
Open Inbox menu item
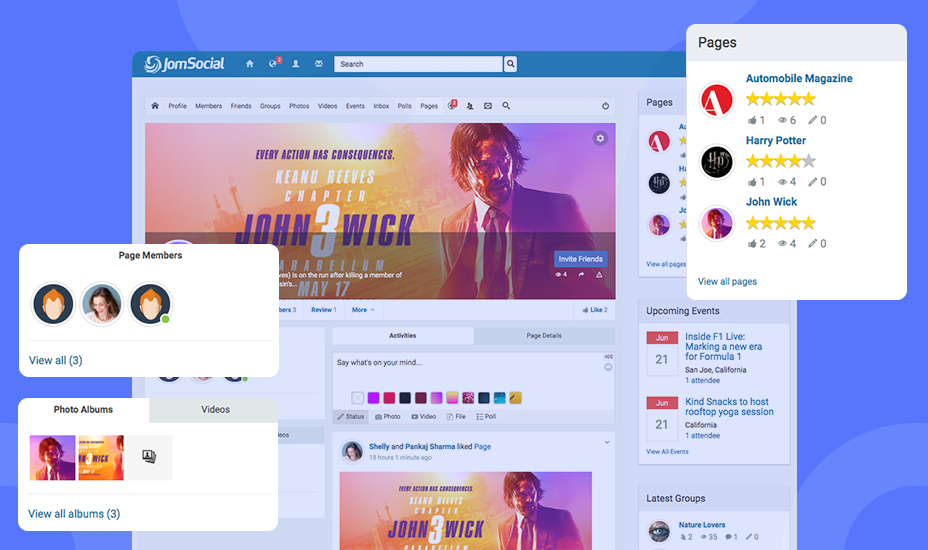click(x=381, y=106)
